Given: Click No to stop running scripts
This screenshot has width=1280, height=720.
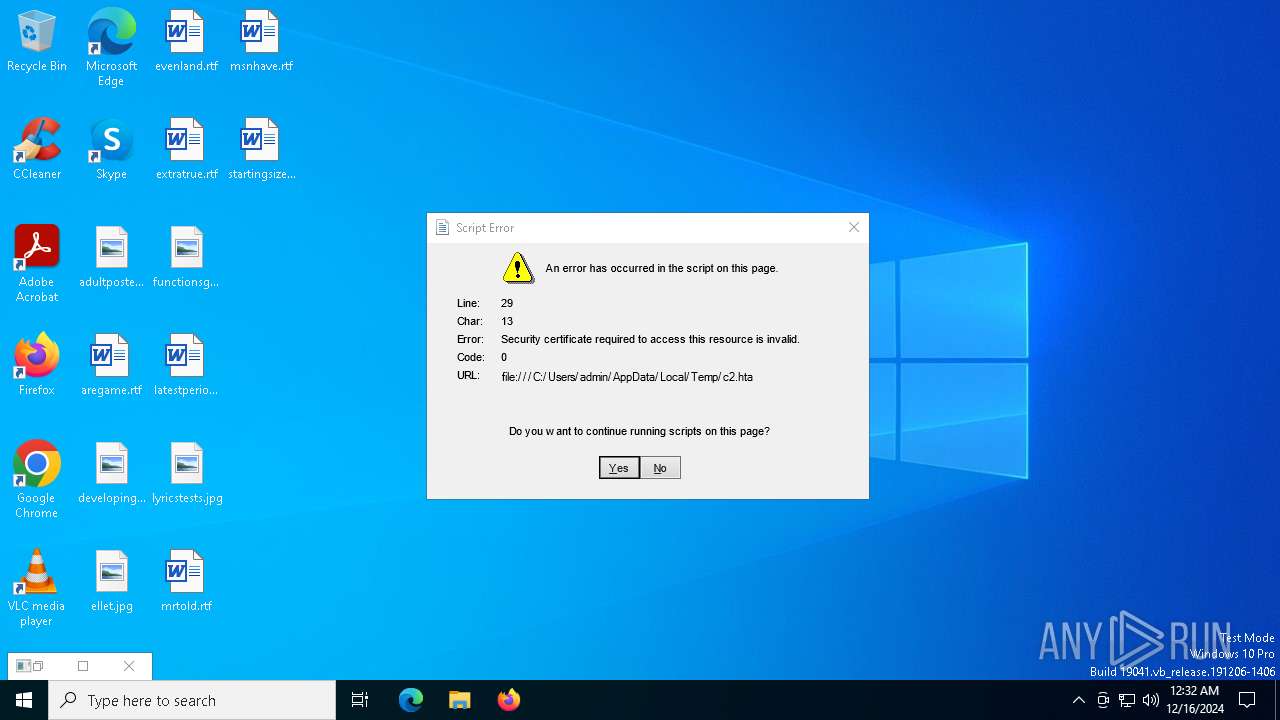Looking at the screenshot, I should [660, 468].
